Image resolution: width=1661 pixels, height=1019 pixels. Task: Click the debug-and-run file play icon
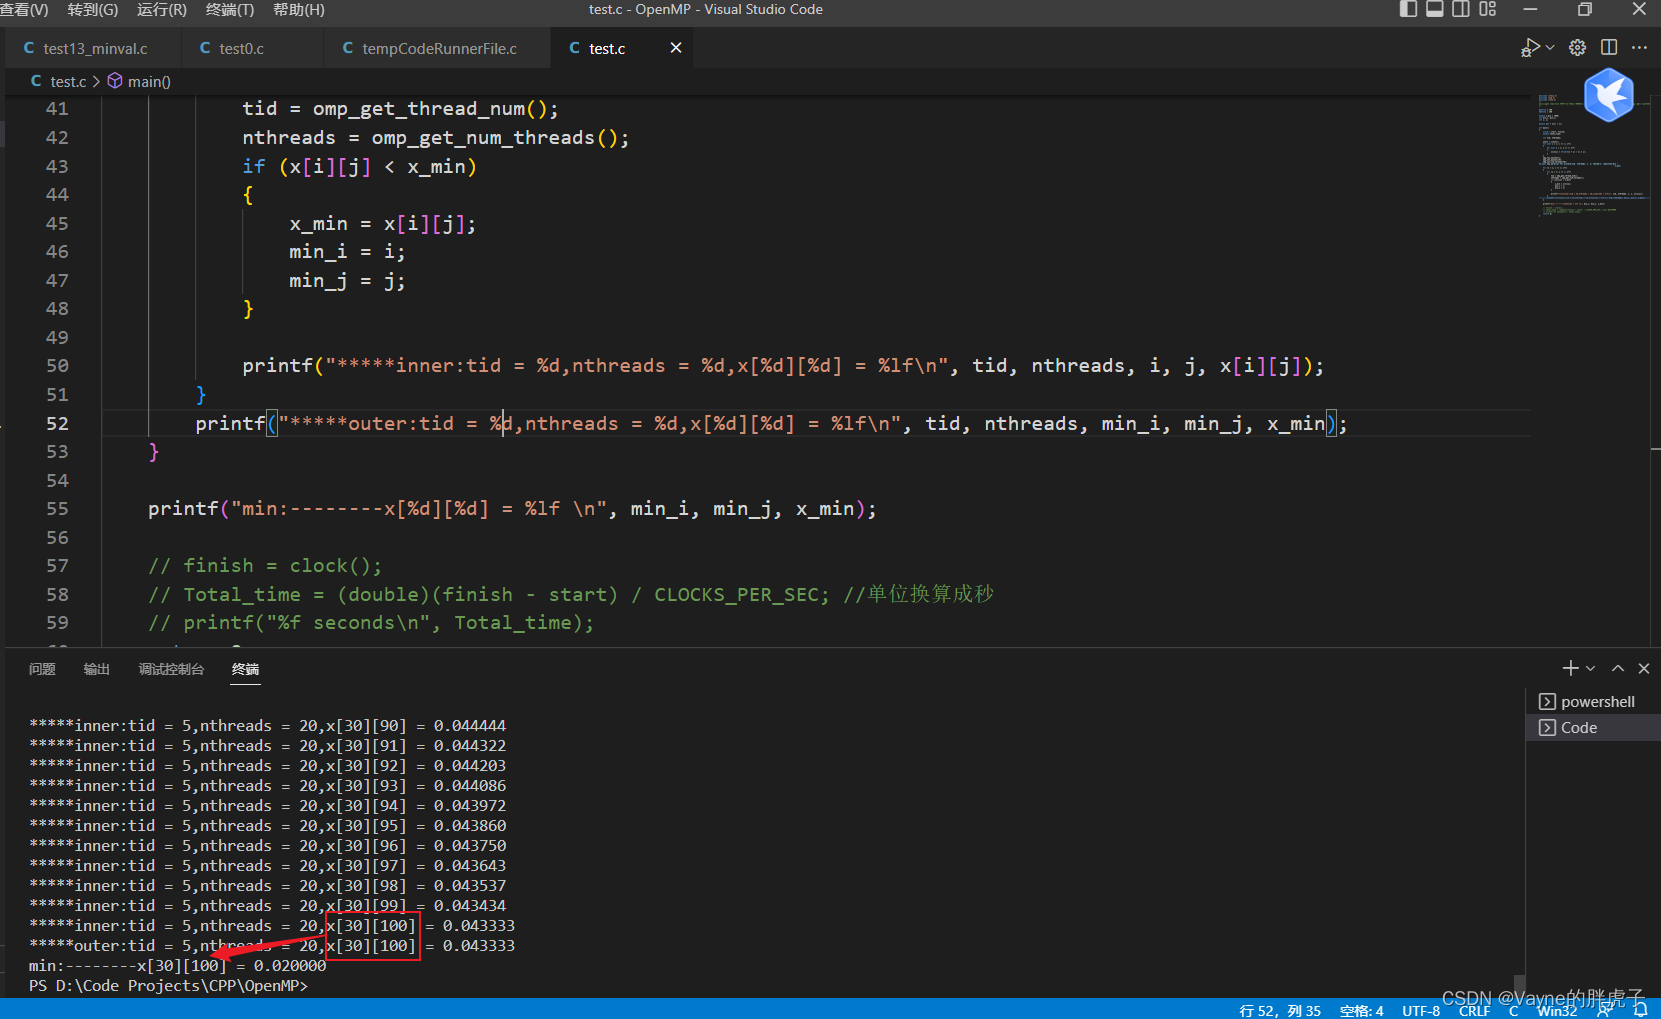[x=1529, y=48]
